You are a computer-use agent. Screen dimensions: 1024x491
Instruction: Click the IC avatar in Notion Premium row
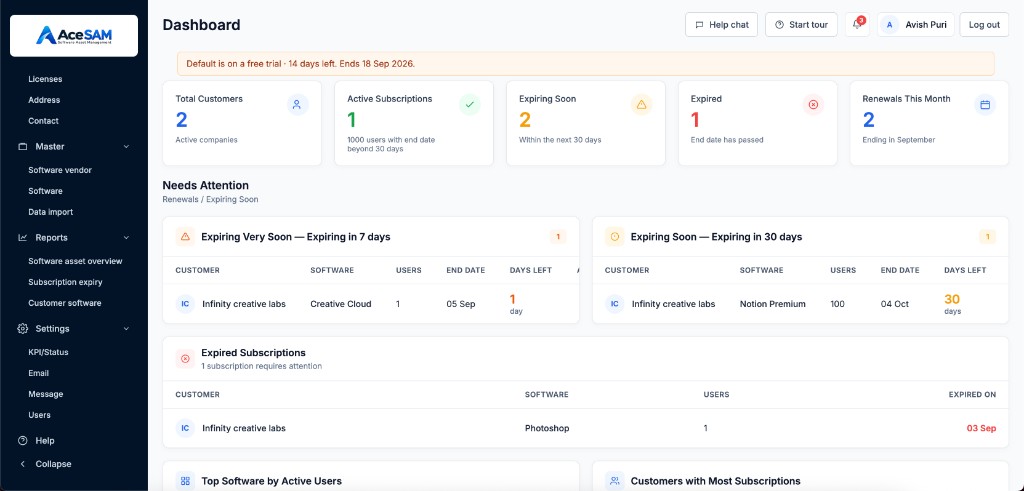pyautogui.click(x=615, y=304)
